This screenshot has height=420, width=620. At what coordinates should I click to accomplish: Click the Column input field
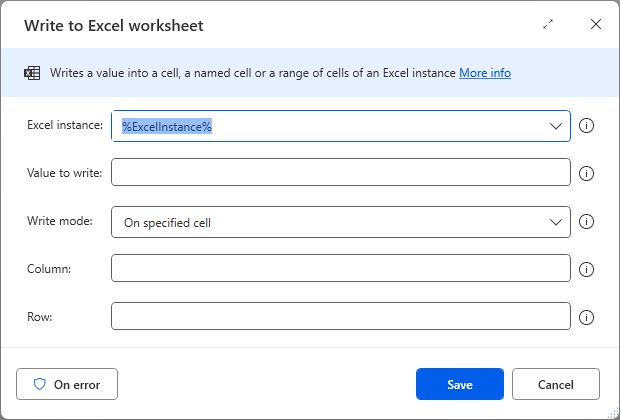click(341, 268)
